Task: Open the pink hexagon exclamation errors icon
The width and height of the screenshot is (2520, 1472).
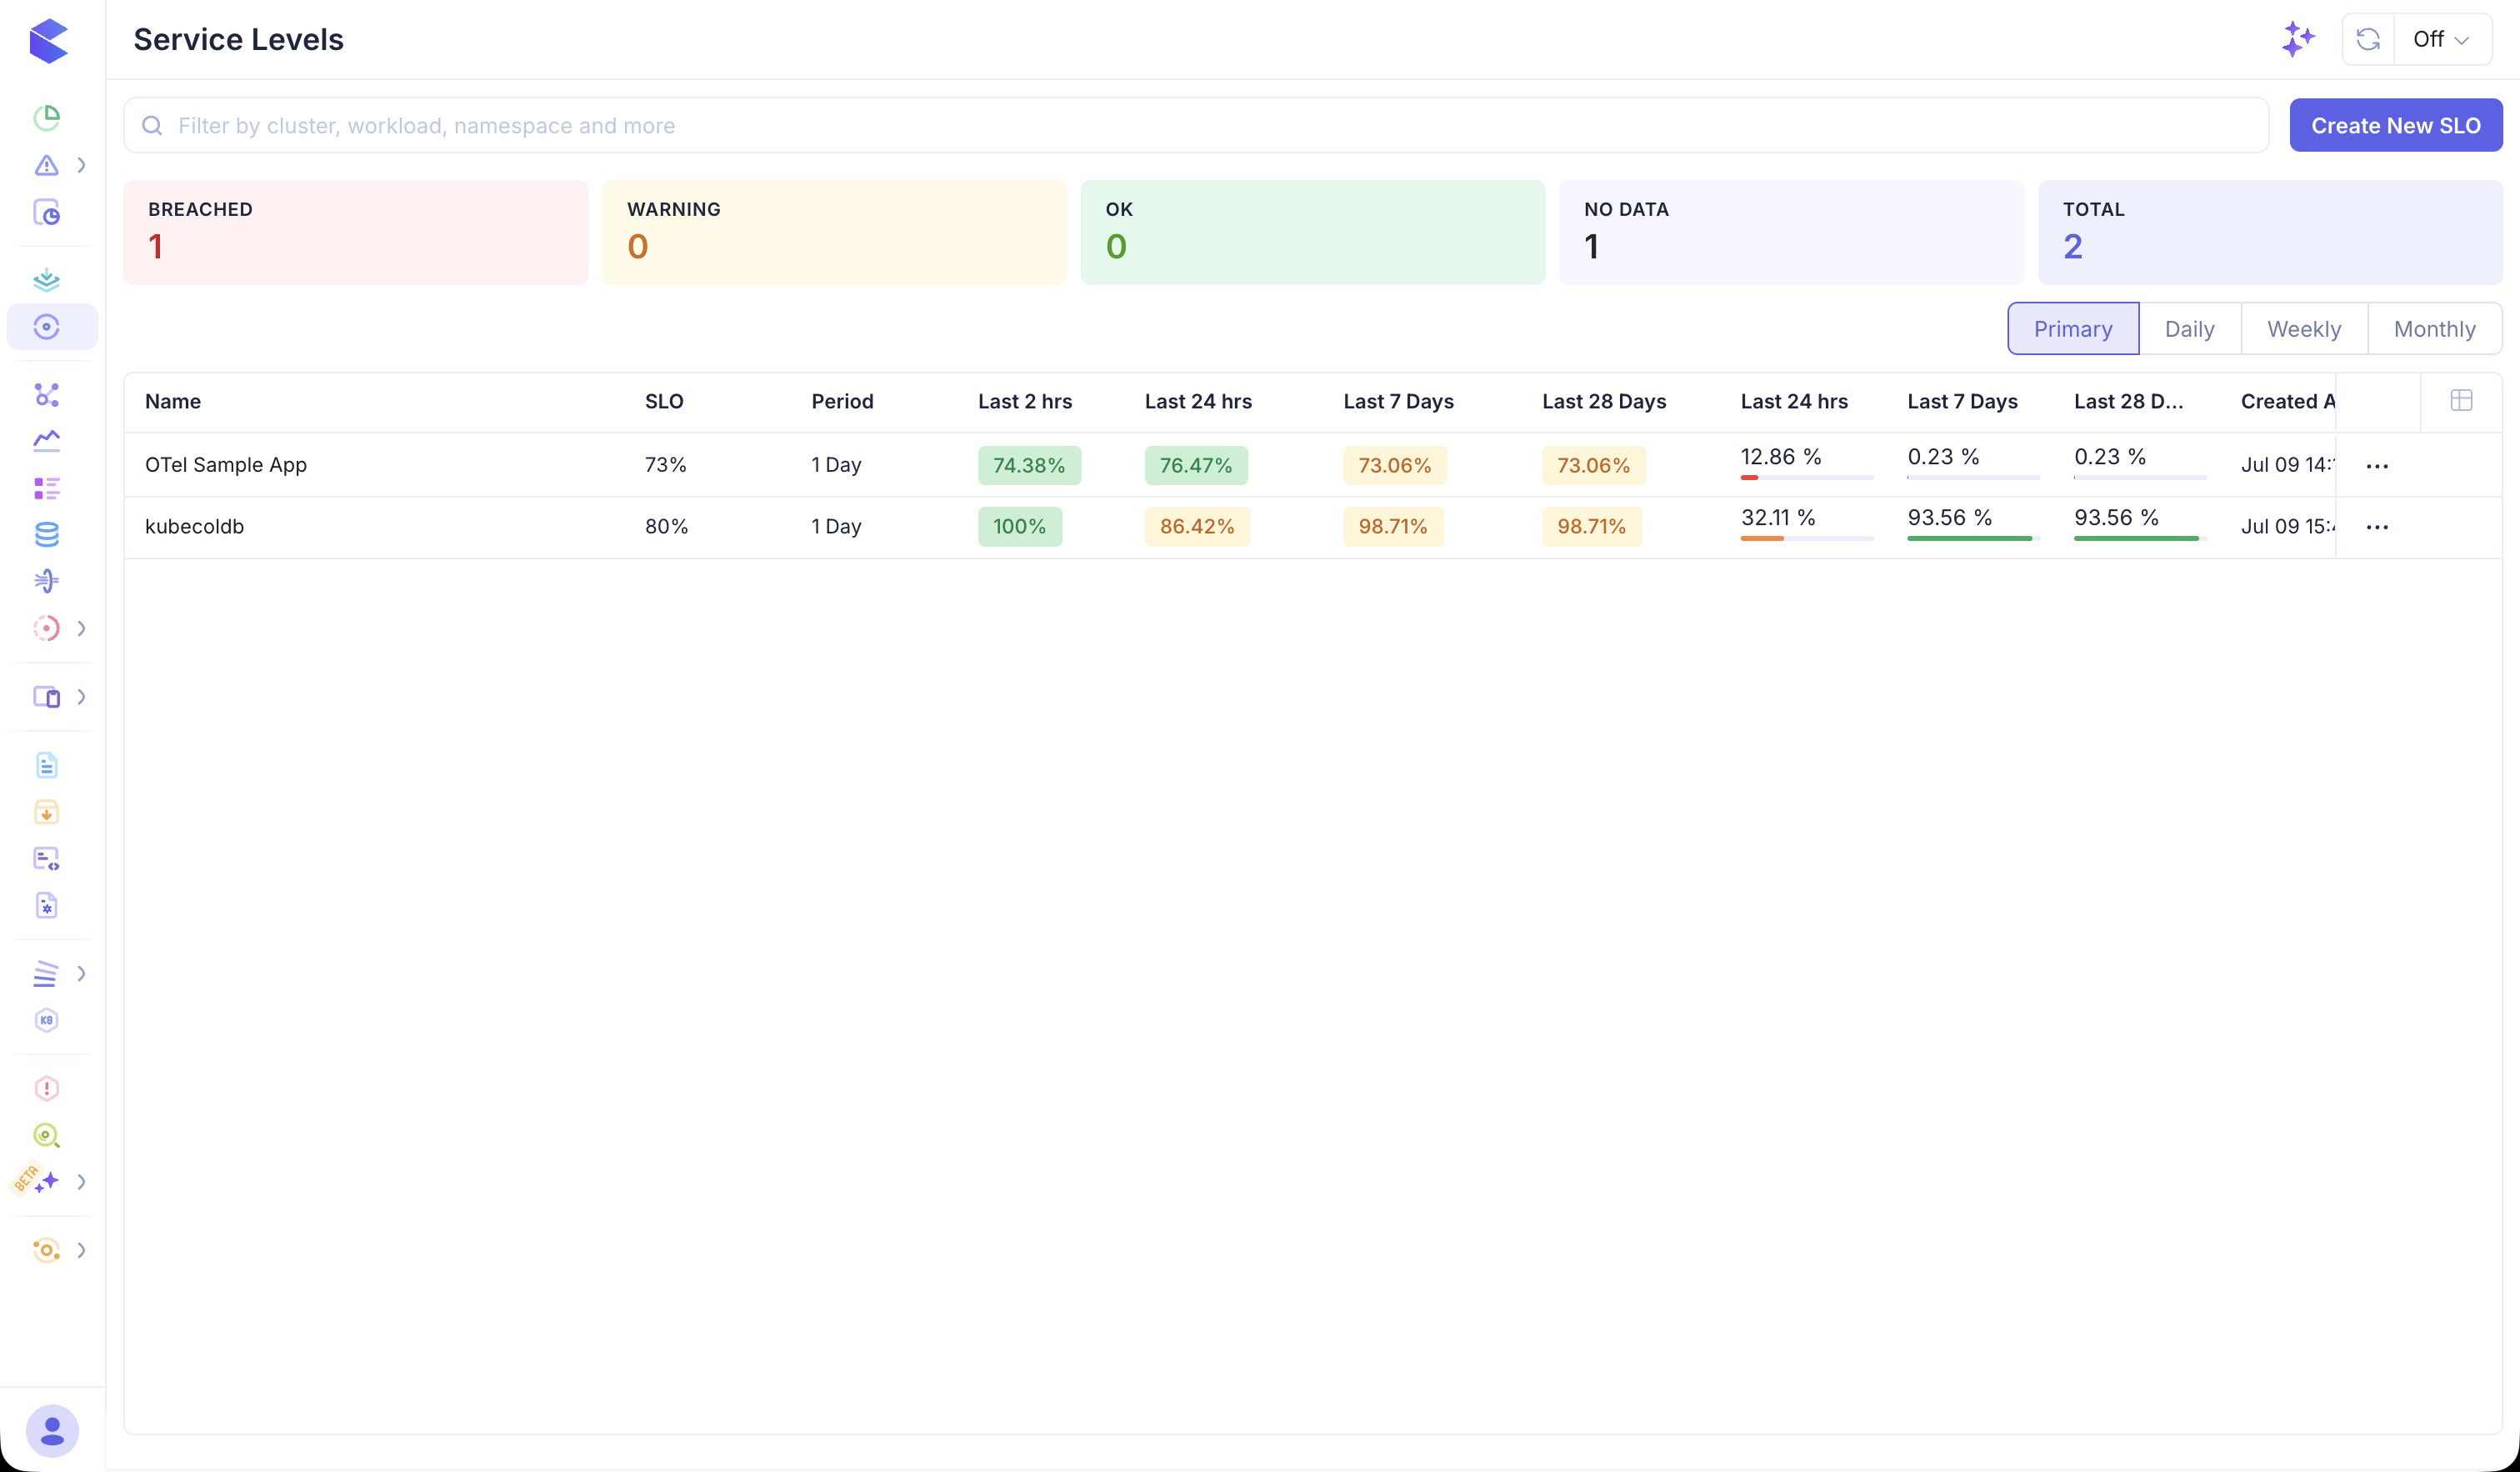Action: [x=46, y=1089]
